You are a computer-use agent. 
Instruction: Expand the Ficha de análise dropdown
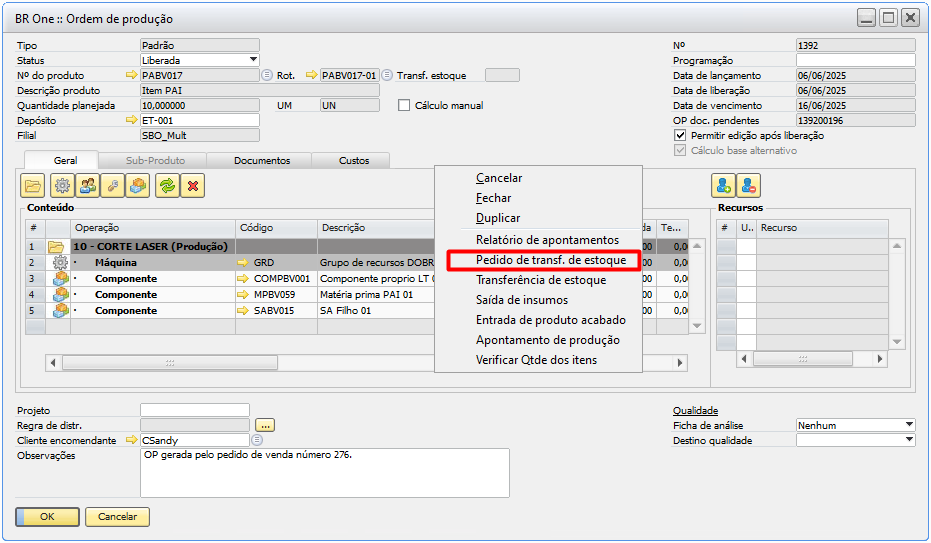coord(908,425)
